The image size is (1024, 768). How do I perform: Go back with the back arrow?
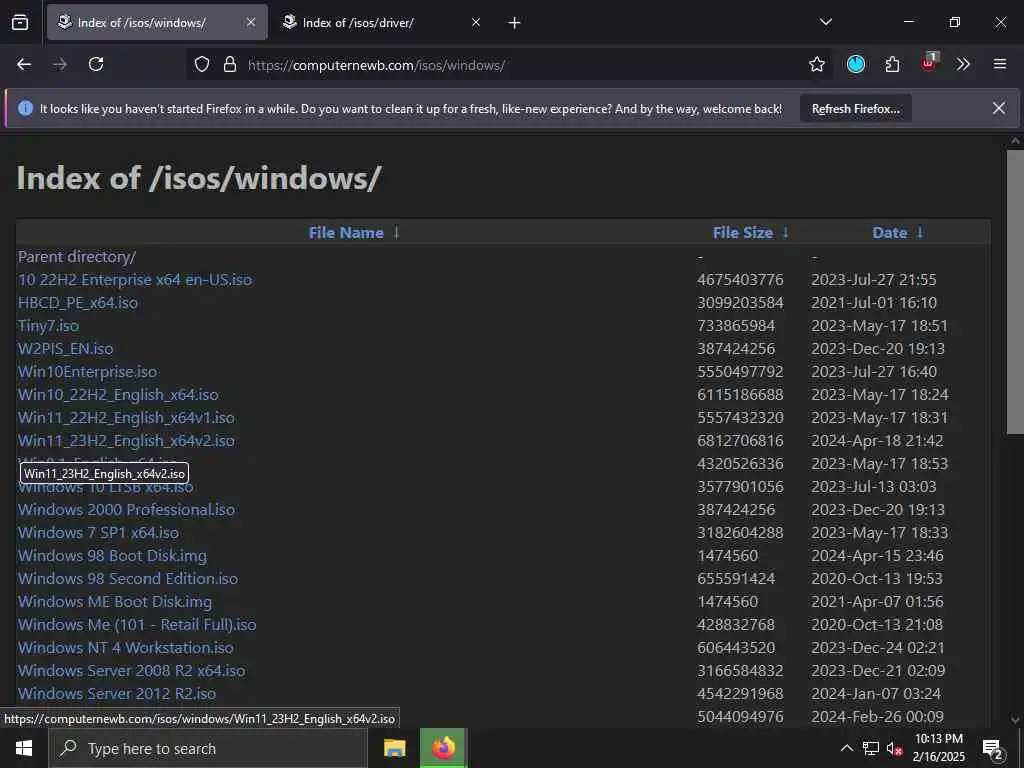click(24, 64)
